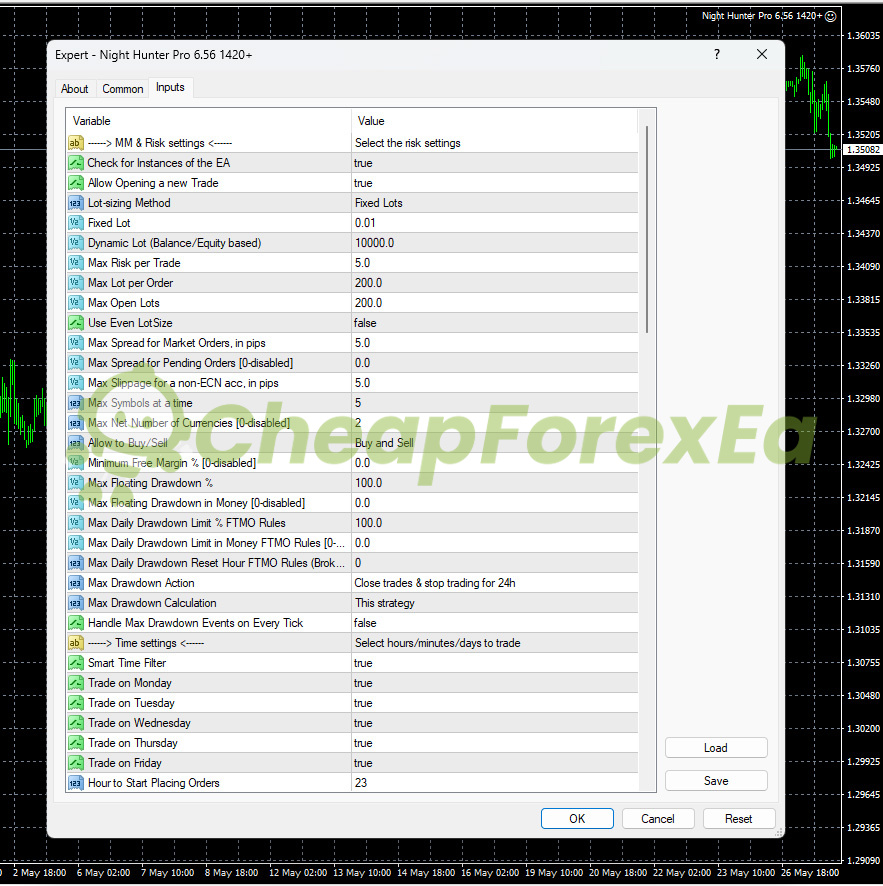883x886 pixels.
Task: Toggle Handle Max Drawdown Events on Every Tick value
Action: [x=494, y=623]
